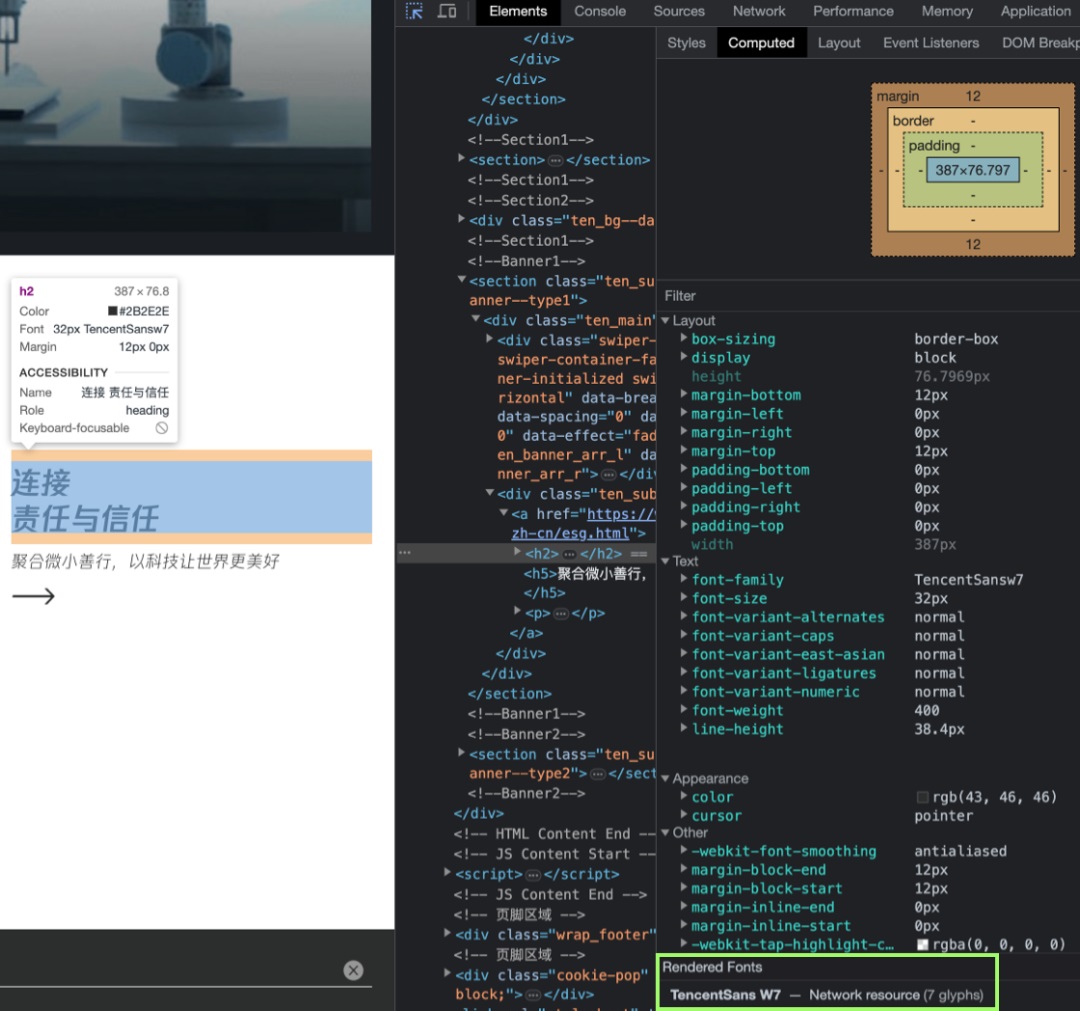1080x1011 pixels.
Task: Close the cookie popup with X icon
Action: [353, 970]
